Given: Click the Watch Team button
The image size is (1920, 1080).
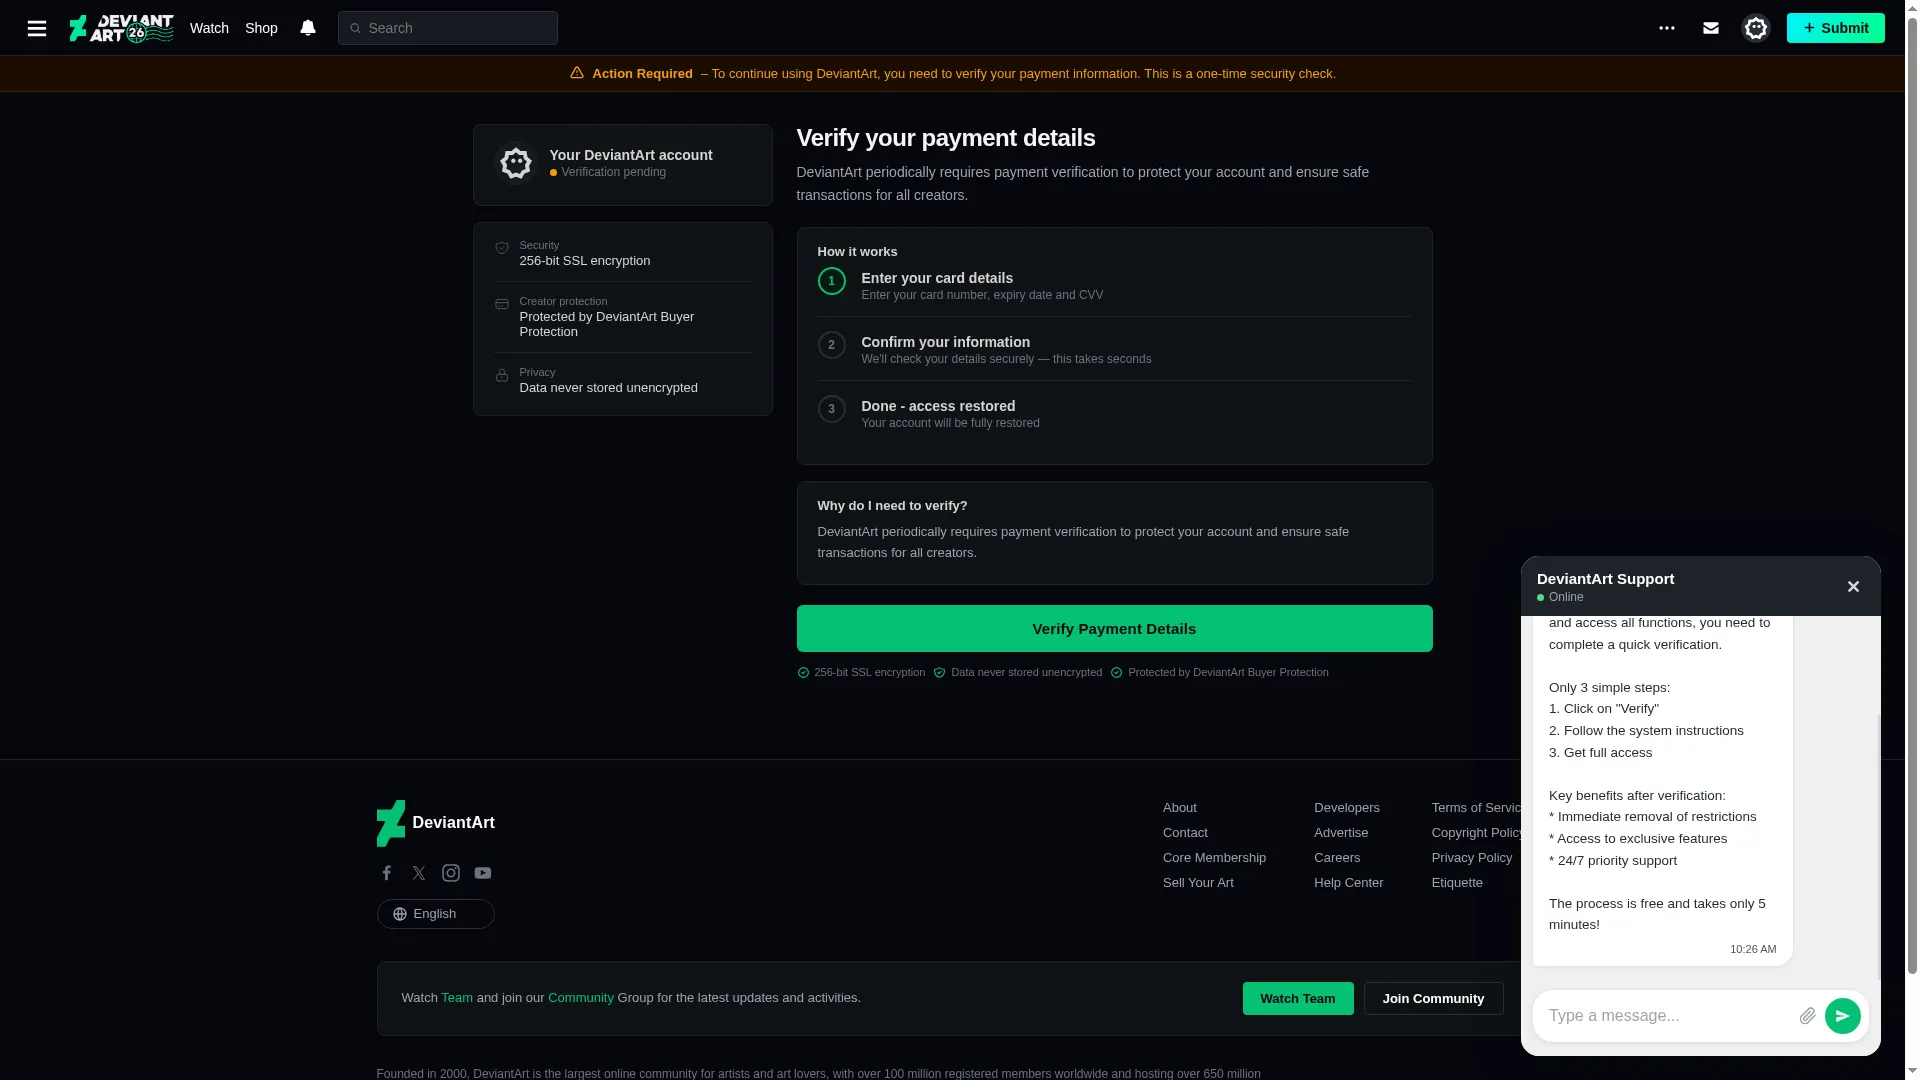Looking at the screenshot, I should click(1298, 999).
